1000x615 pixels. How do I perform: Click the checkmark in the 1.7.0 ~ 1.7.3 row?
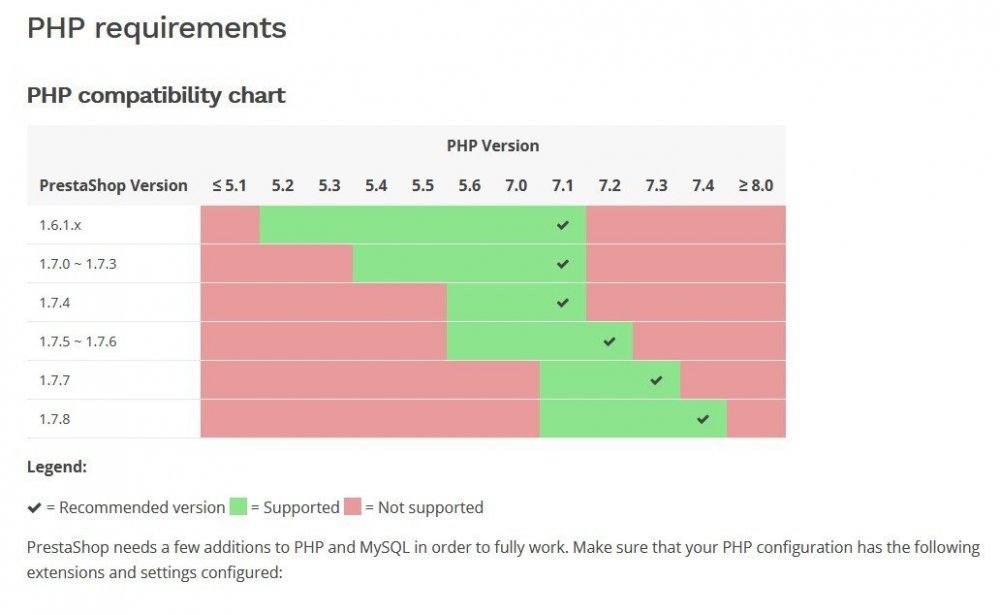(x=562, y=264)
